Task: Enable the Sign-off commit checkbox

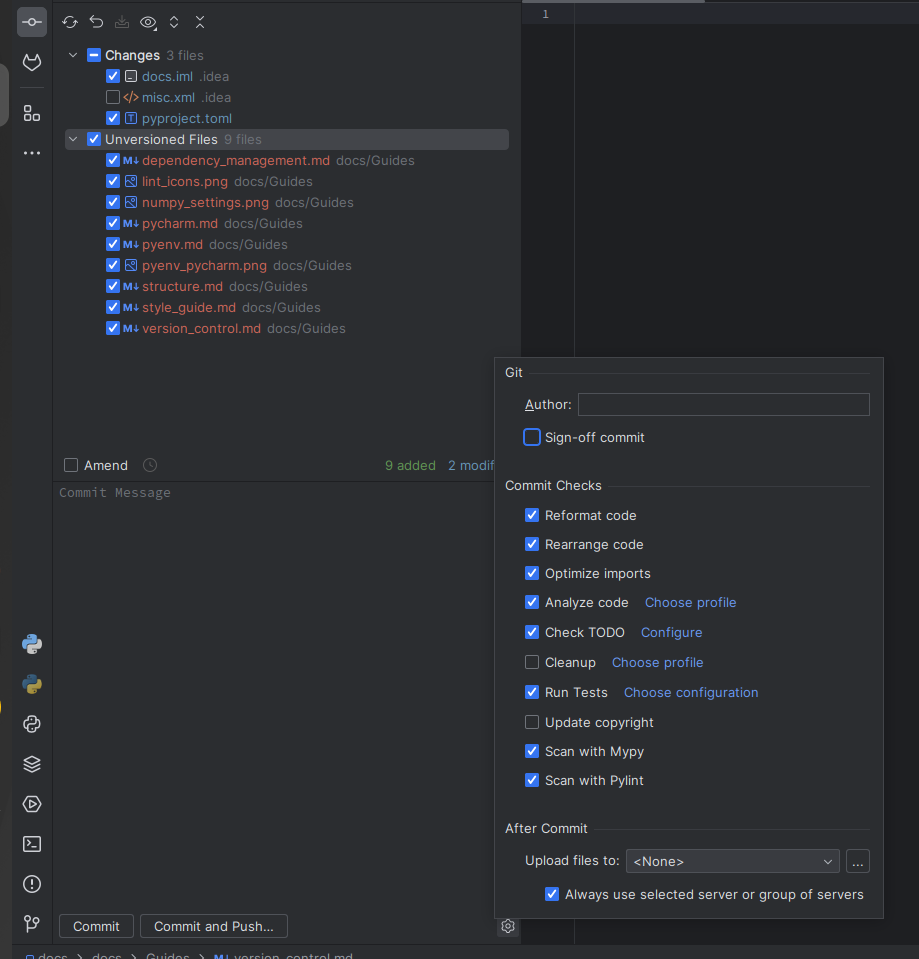Action: [532, 438]
